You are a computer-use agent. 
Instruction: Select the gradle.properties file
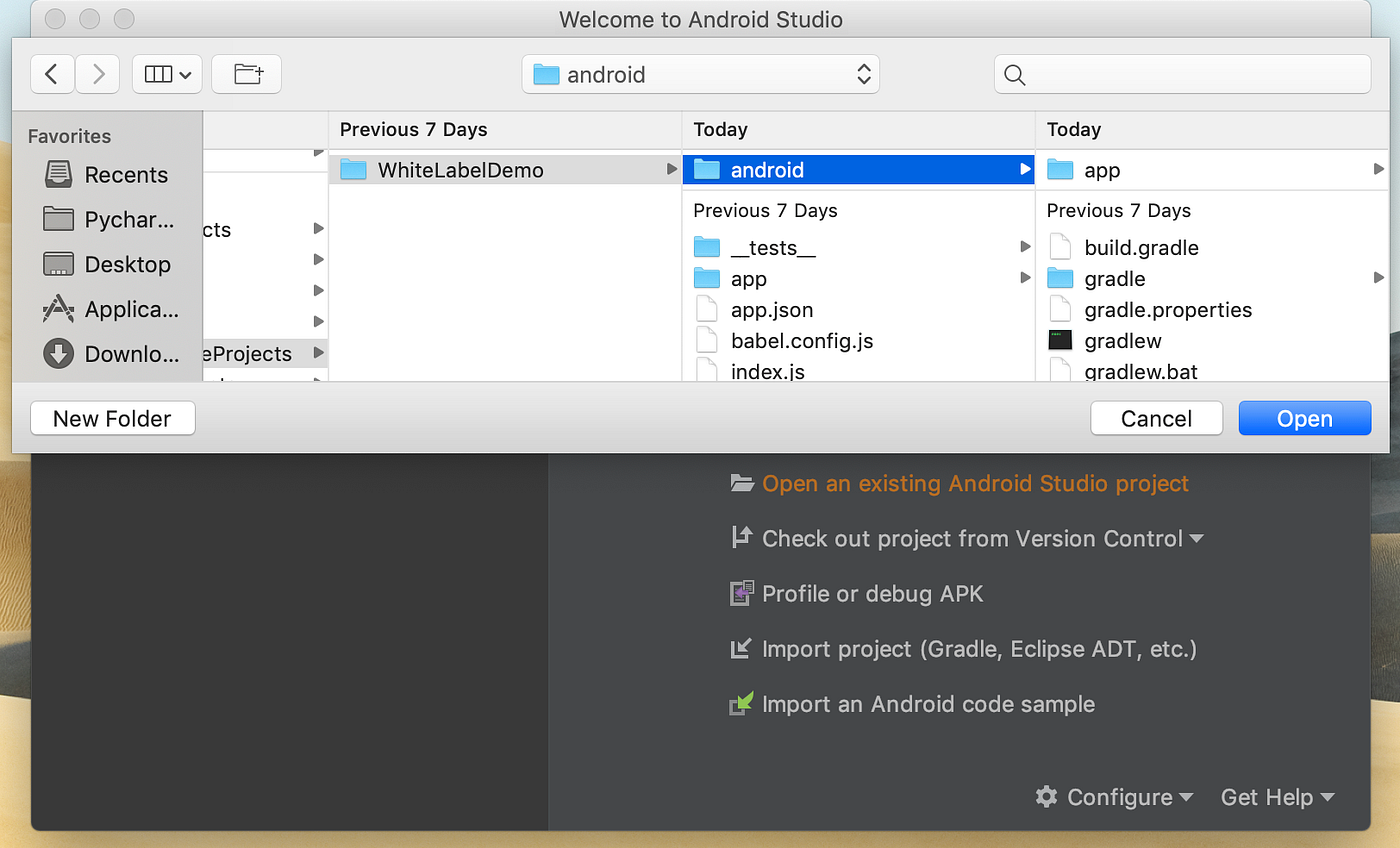pyautogui.click(x=1212, y=309)
